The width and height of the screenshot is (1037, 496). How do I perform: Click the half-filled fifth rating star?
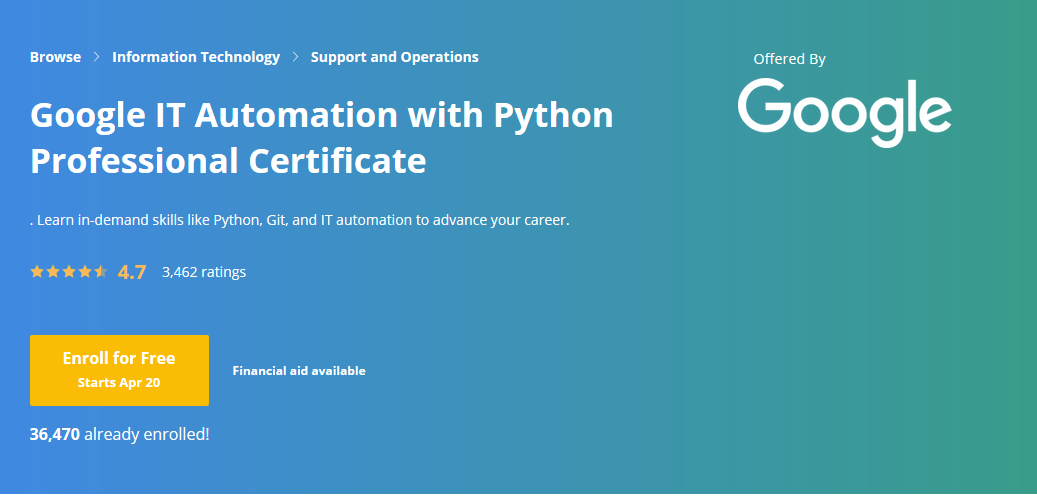101,271
